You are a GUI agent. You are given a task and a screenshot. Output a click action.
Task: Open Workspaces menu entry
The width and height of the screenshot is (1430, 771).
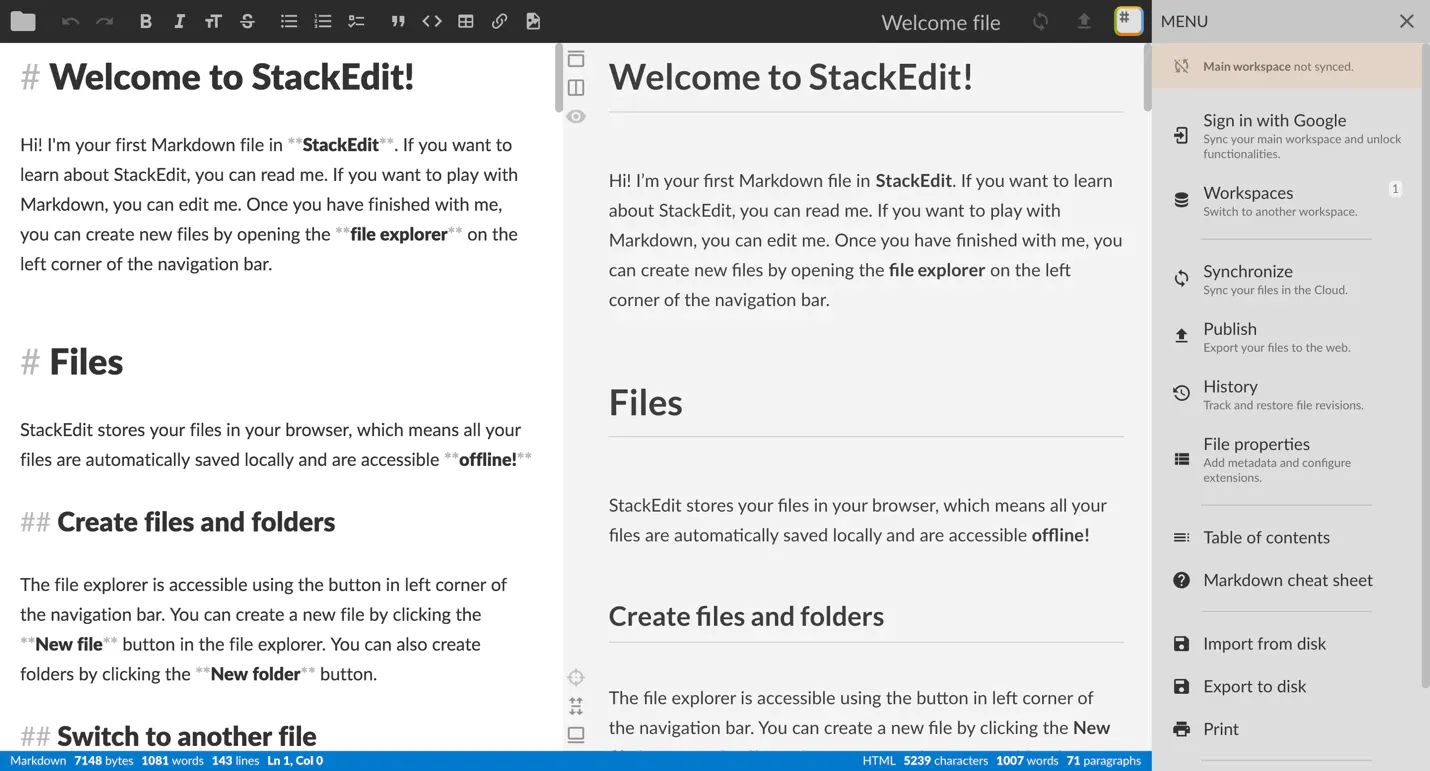click(1287, 200)
